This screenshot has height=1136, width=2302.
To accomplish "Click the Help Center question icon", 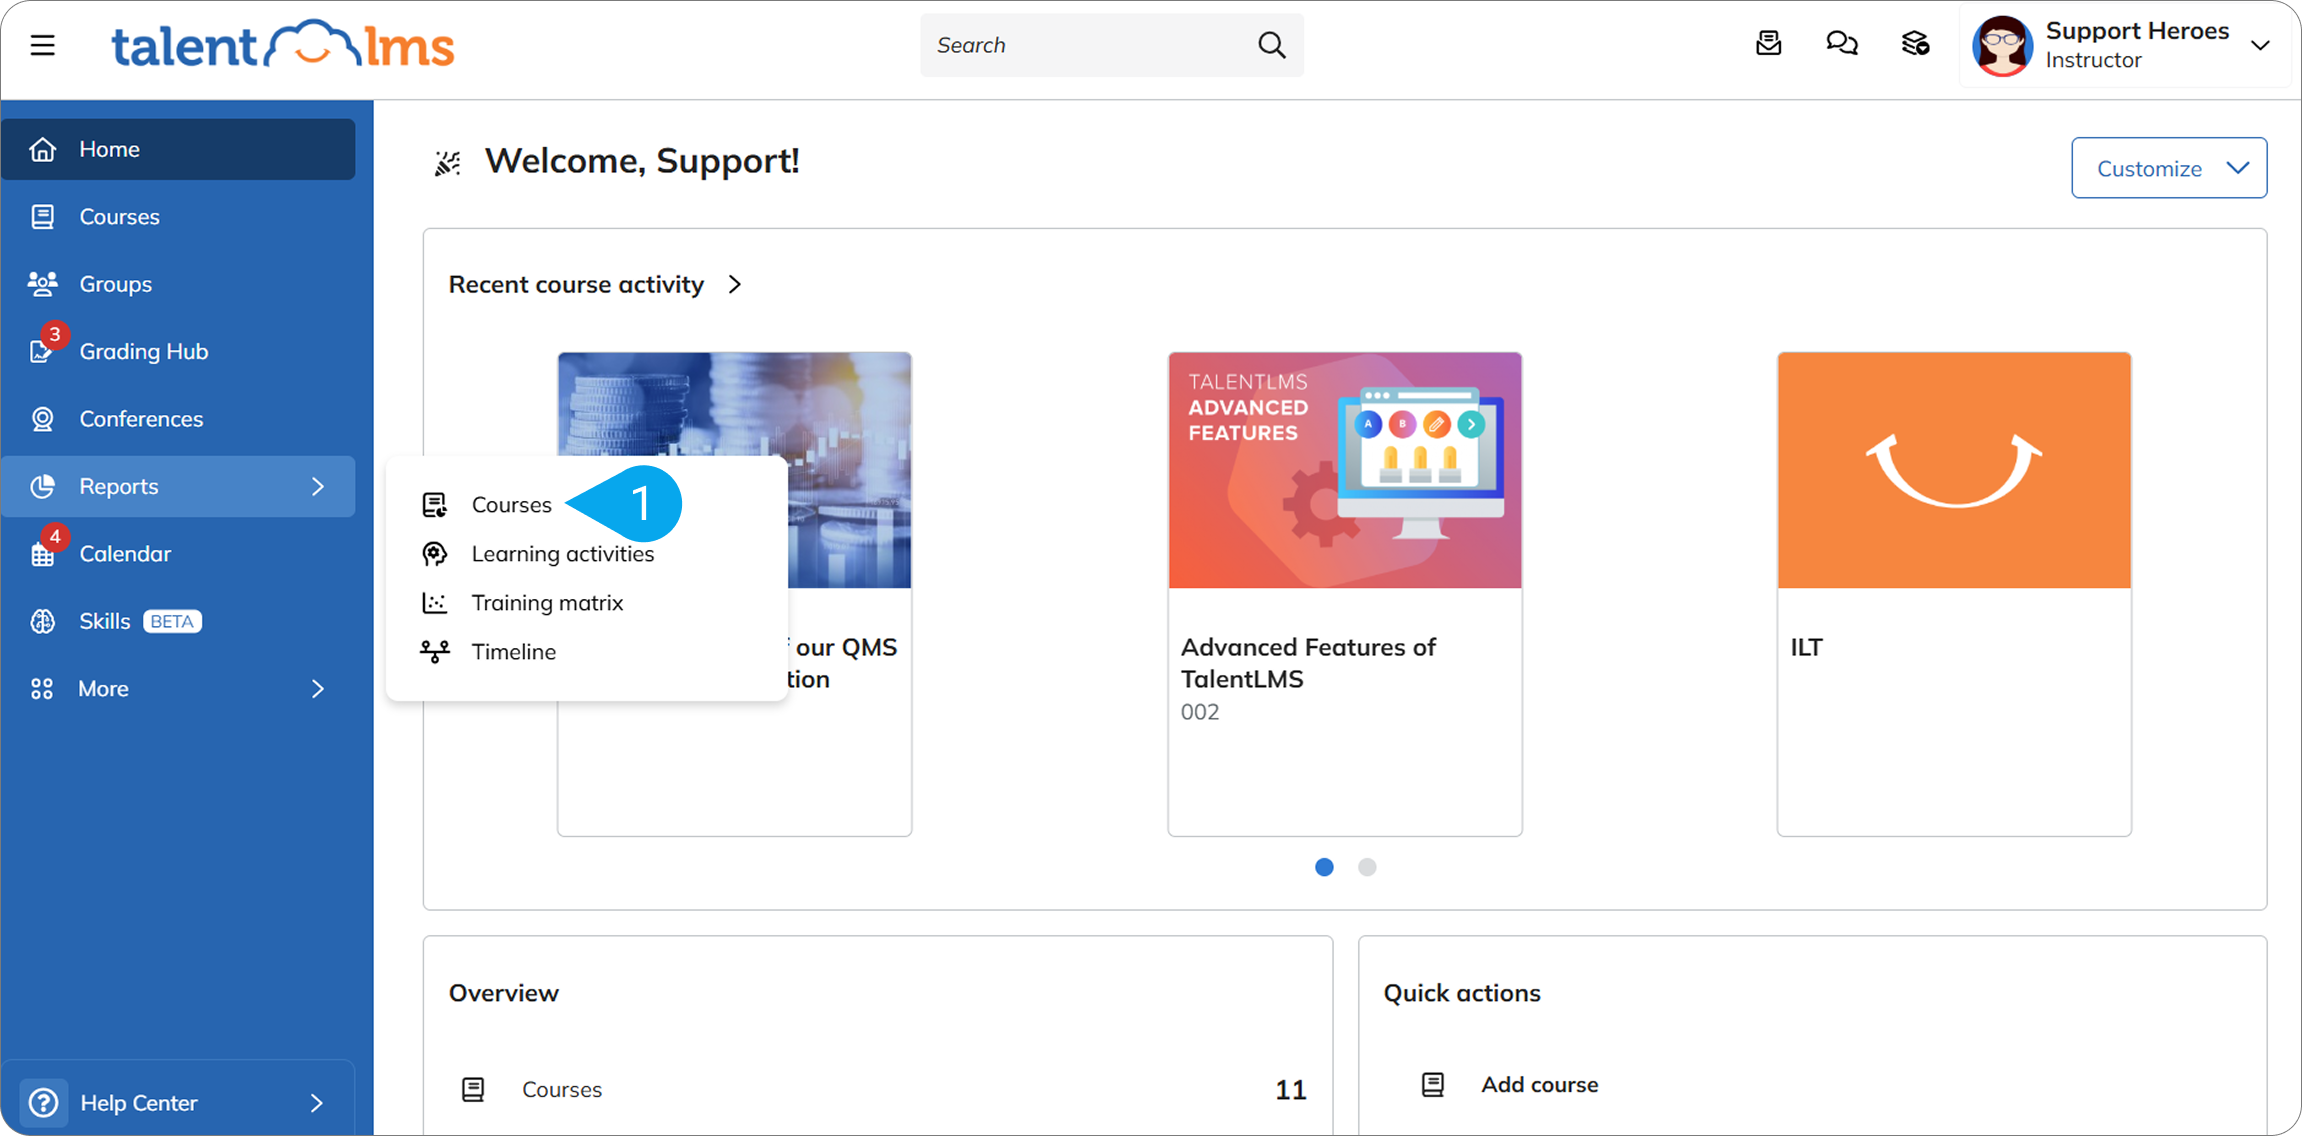I will [43, 1103].
